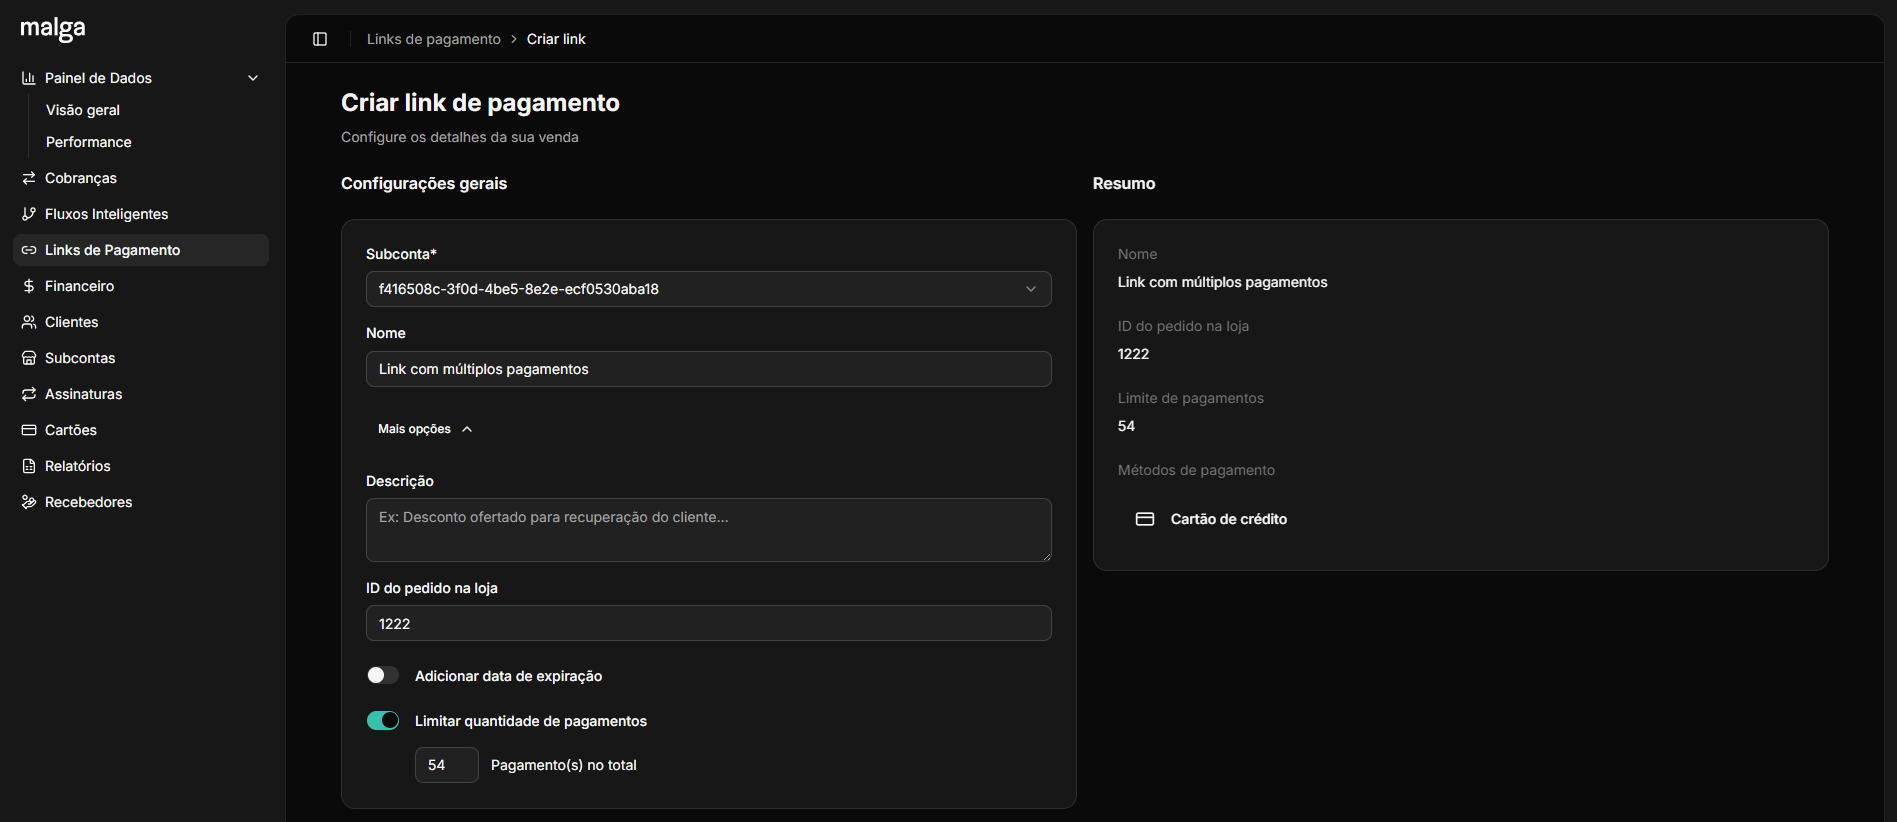Viewport: 1897px width, 822px height.
Task: Click the credit card icon in Resumo
Action: (x=1145, y=519)
